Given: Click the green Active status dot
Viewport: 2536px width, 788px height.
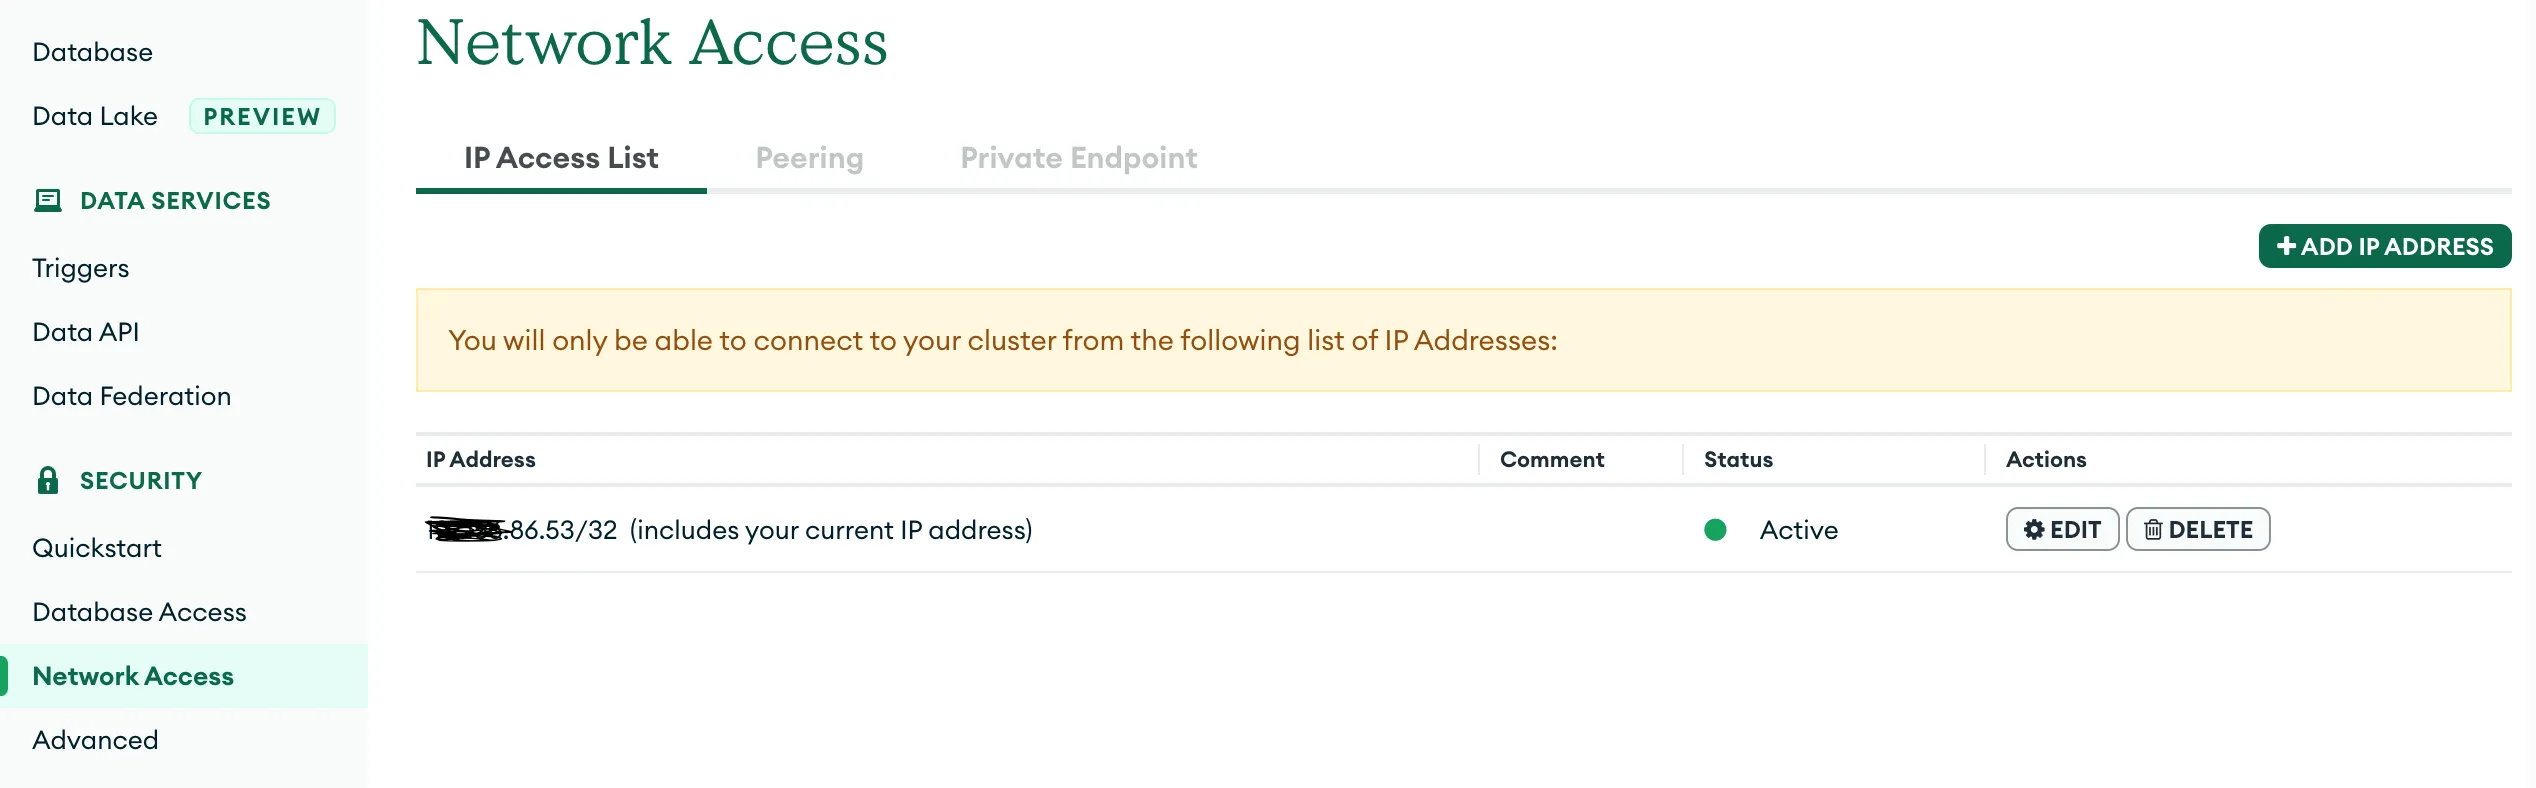Looking at the screenshot, I should [x=1715, y=530].
